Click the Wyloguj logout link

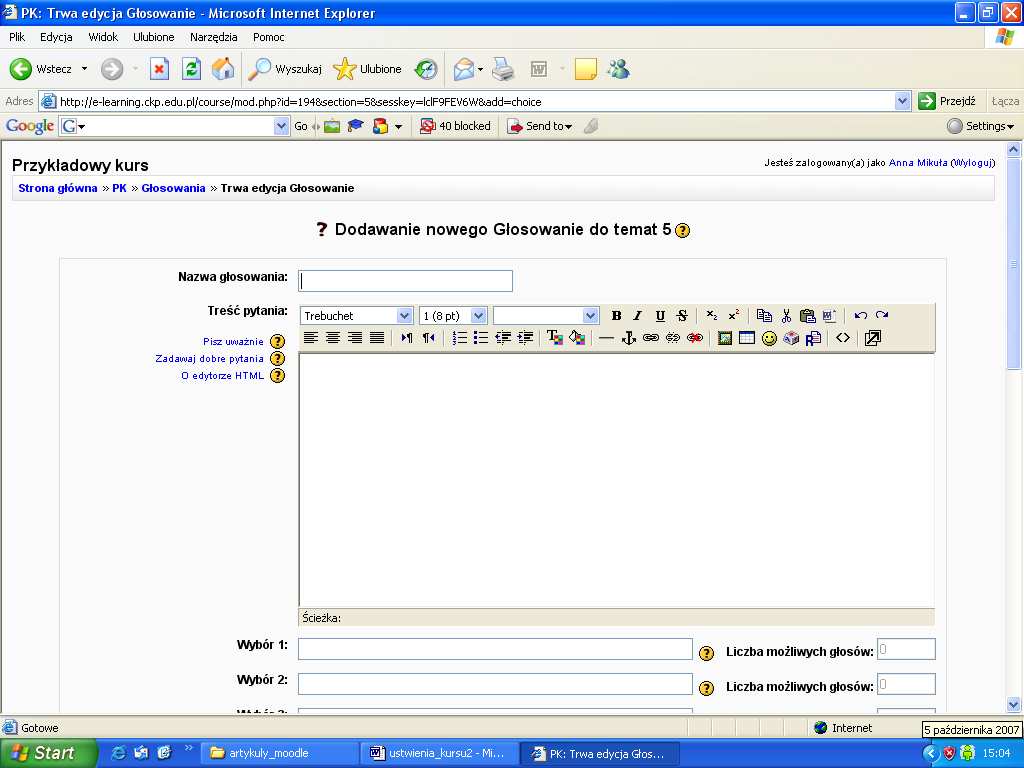pyautogui.click(x=973, y=163)
